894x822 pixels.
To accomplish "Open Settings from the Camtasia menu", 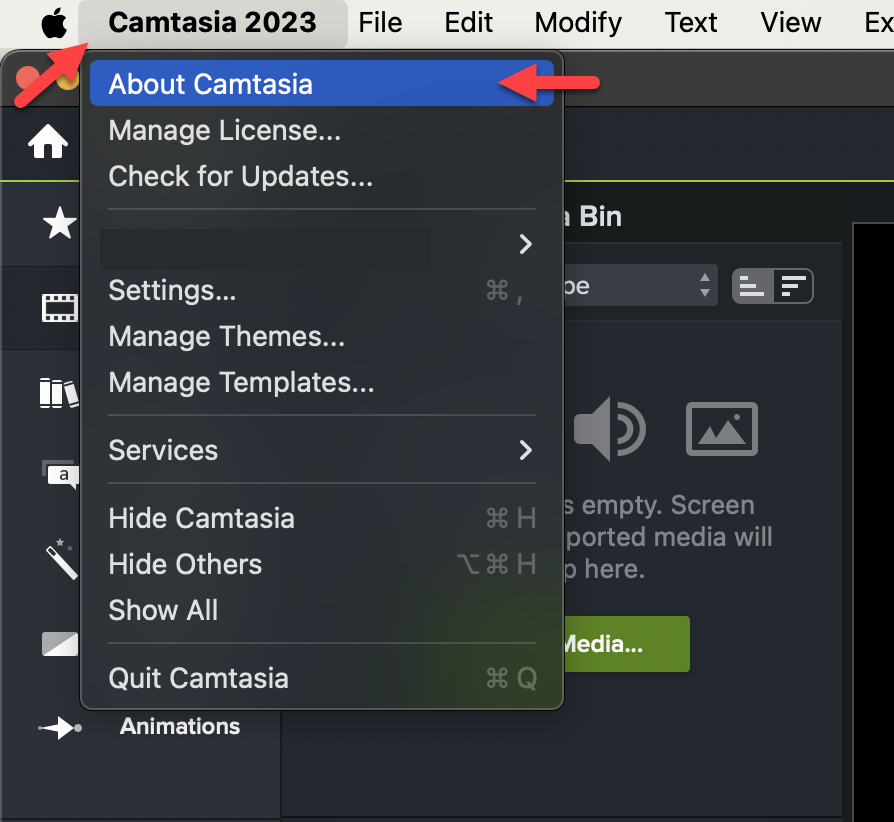I will [172, 290].
